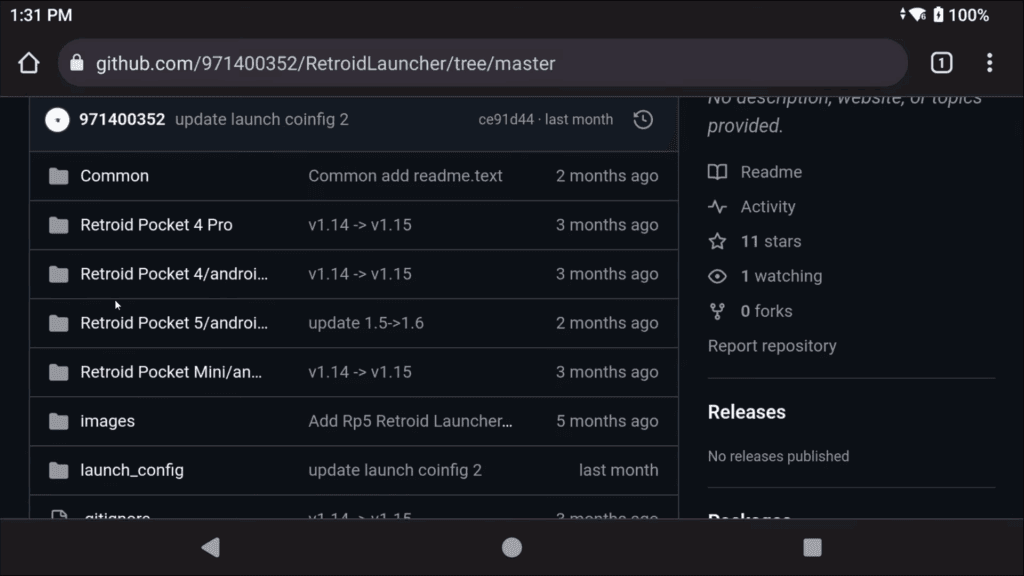Open the 971400352 user avatar
Image resolution: width=1024 pixels, height=576 pixels.
pos(57,120)
